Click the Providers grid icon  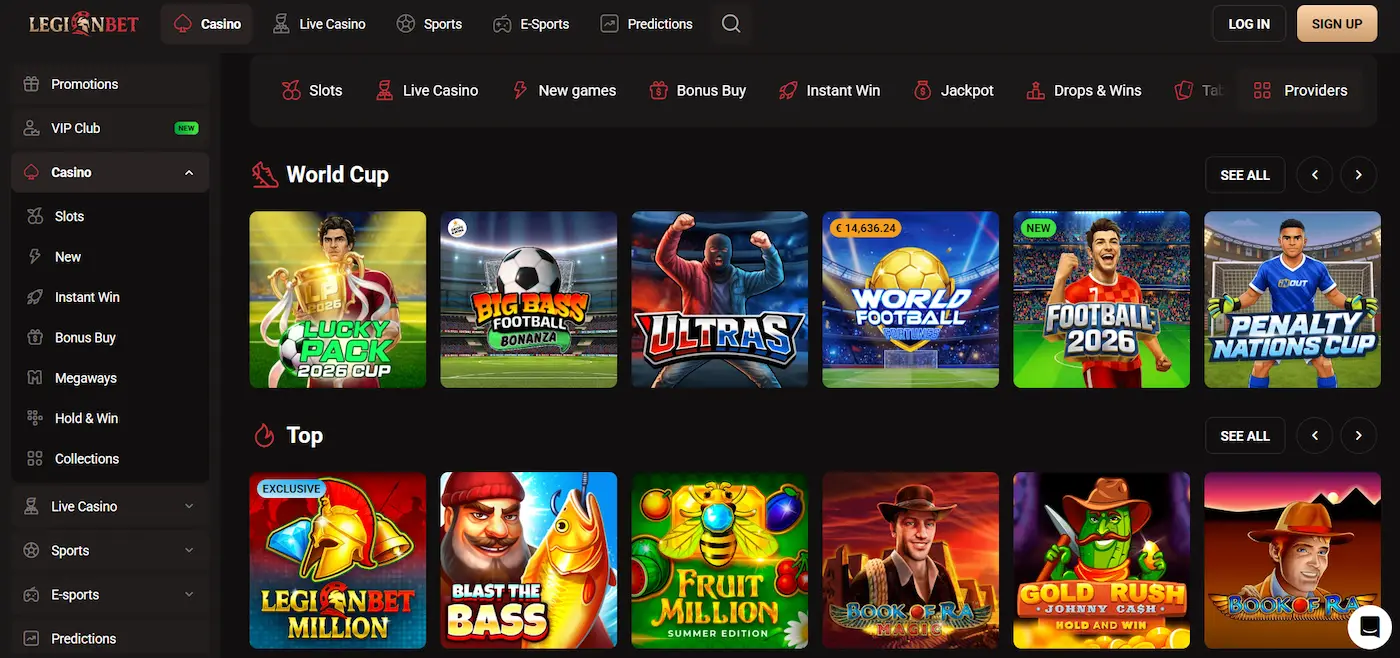(x=1262, y=90)
